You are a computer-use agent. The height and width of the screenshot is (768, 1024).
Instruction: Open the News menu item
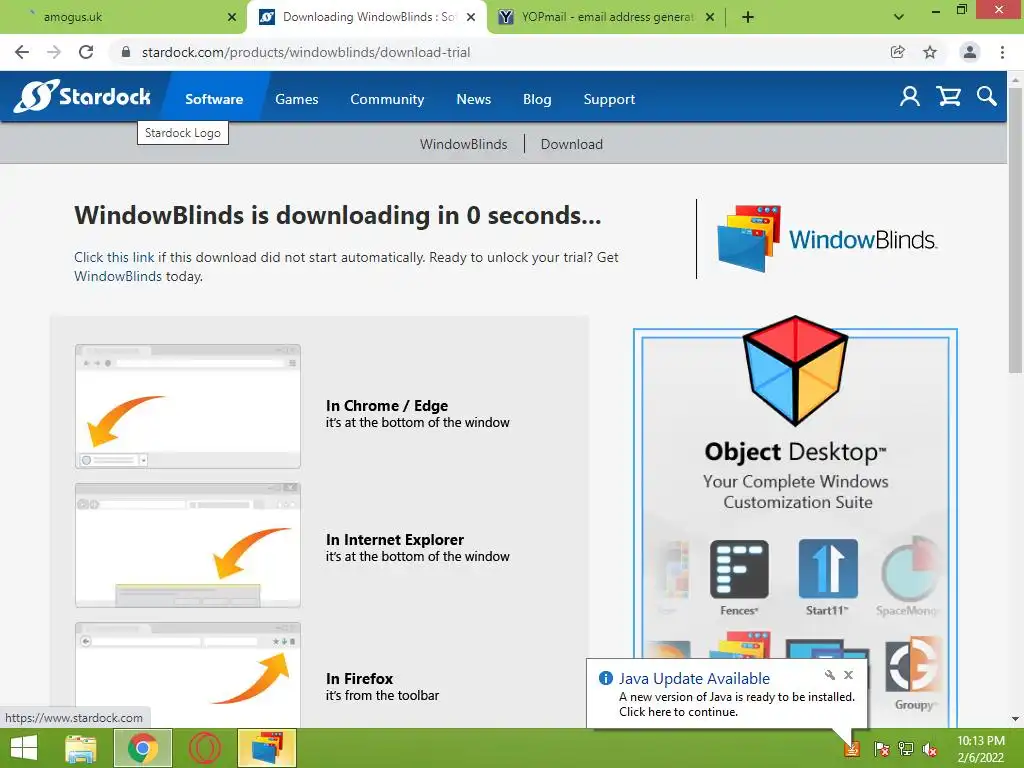click(x=473, y=99)
